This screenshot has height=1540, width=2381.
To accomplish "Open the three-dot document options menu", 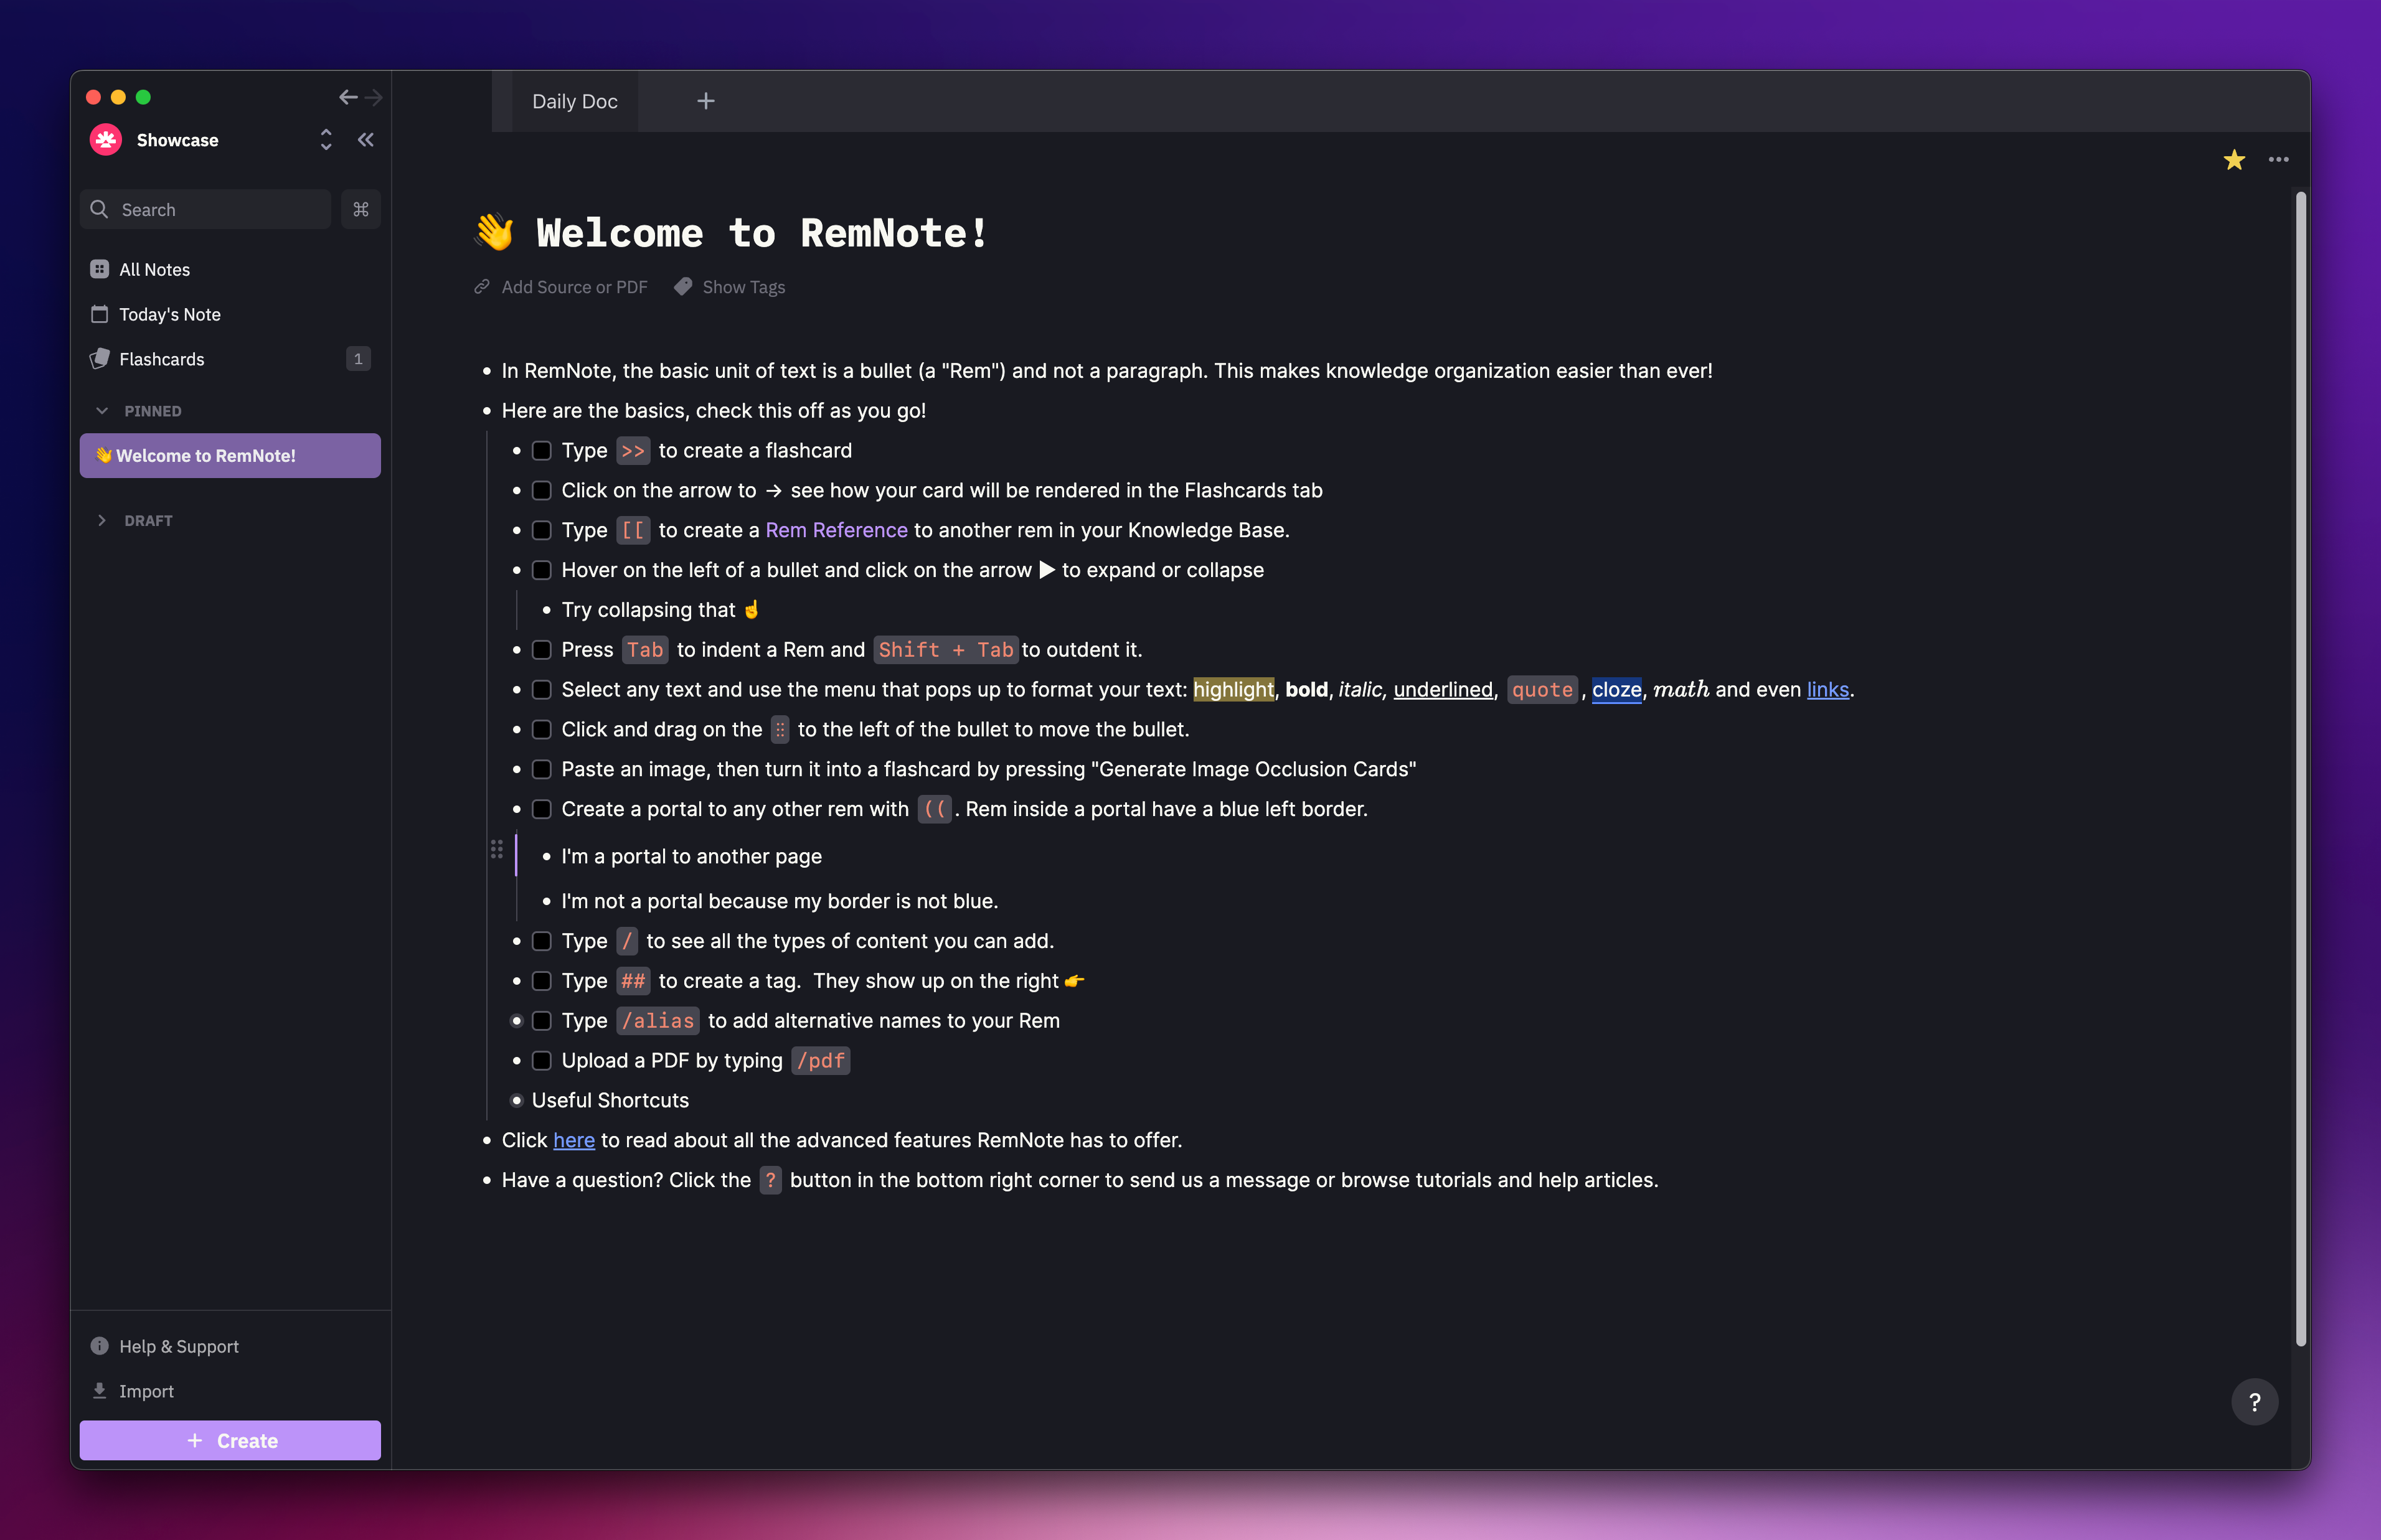I will [2278, 160].
